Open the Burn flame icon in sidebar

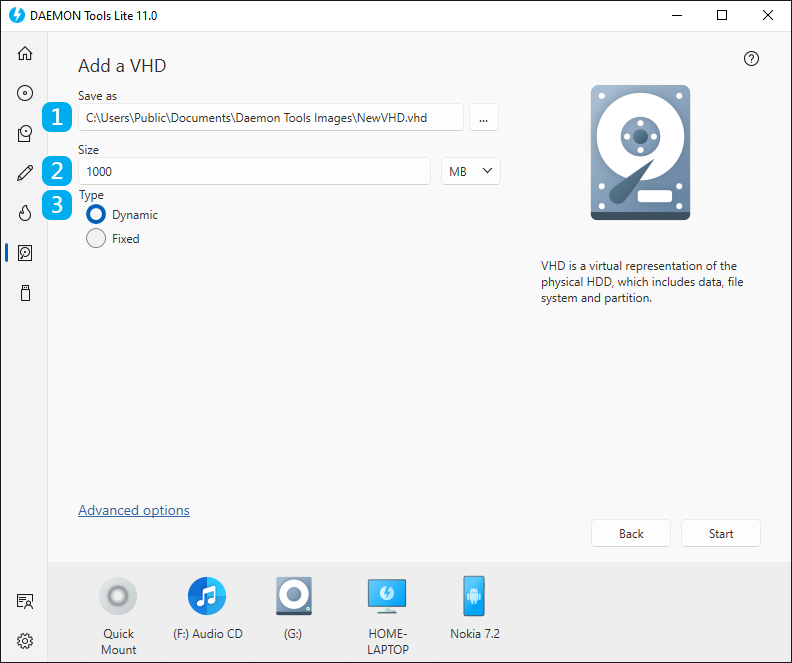(25, 213)
